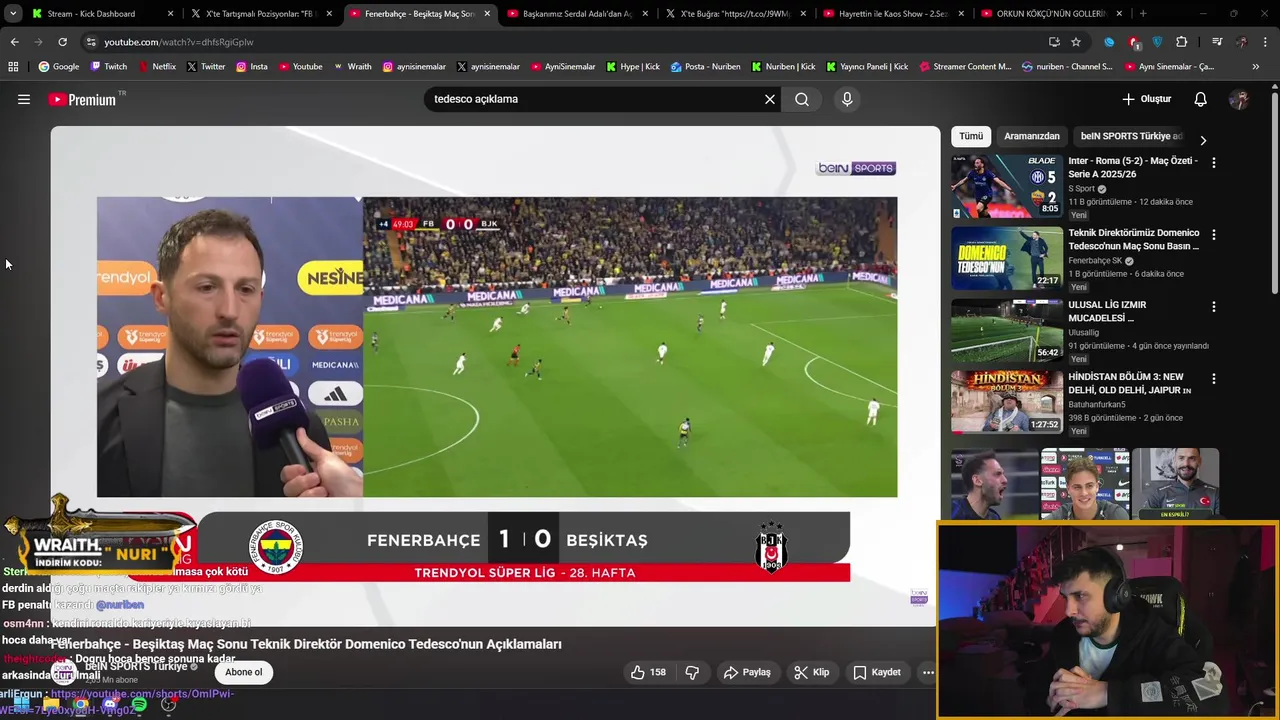Open Inter - Roma maç özeti thumbnail
This screenshot has height=720, width=1280.
pyautogui.click(x=1007, y=186)
